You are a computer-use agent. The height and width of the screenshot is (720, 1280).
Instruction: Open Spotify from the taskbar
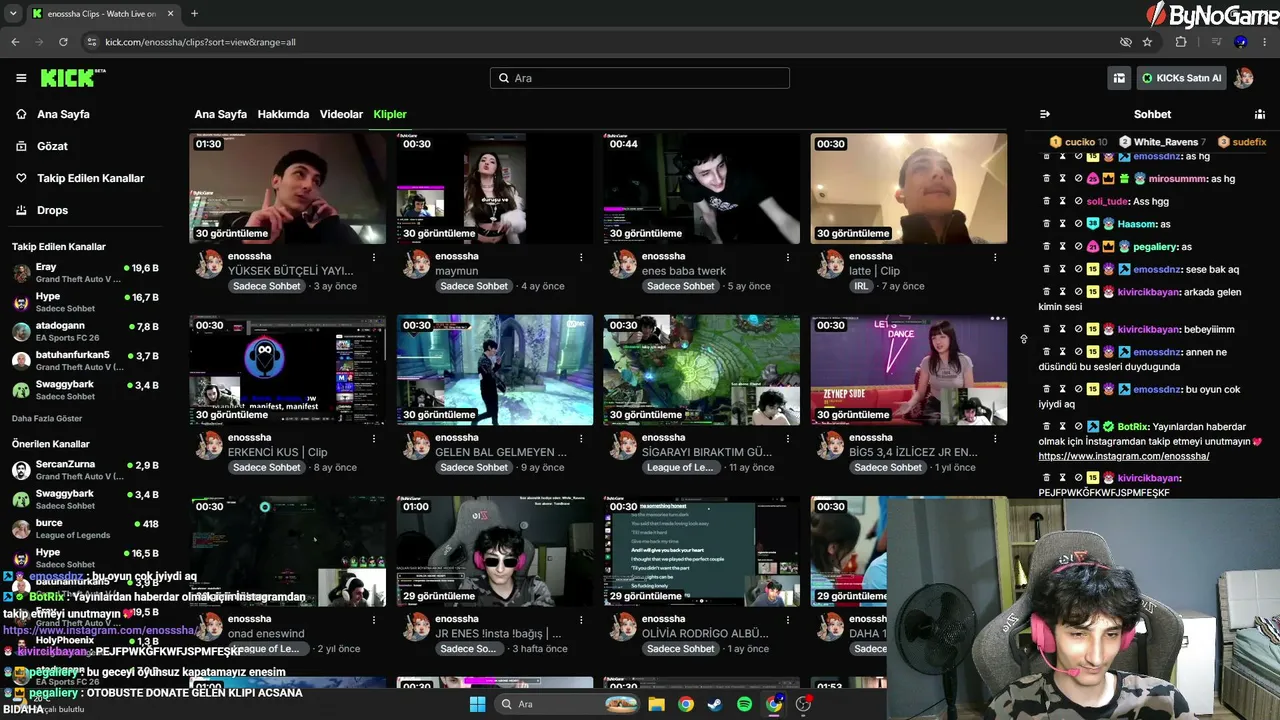(744, 704)
